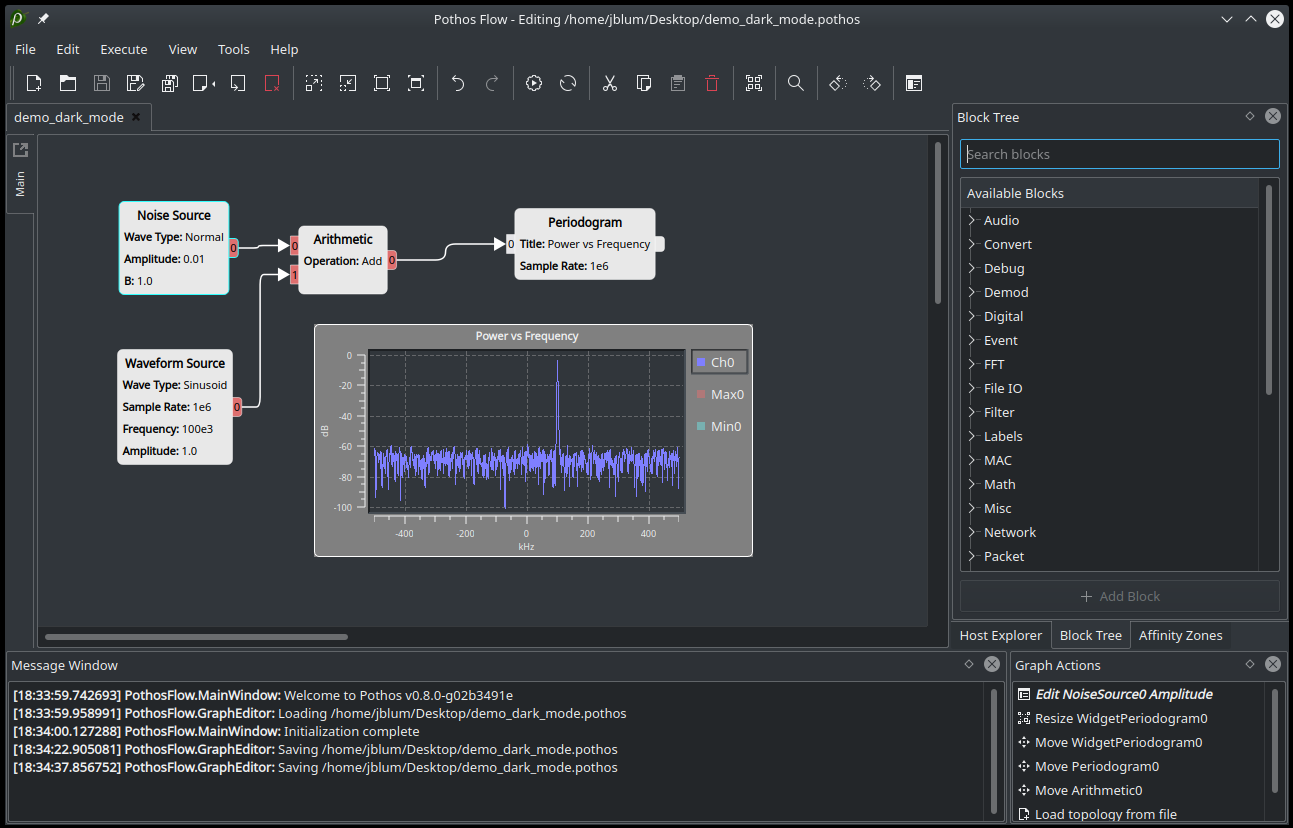The width and height of the screenshot is (1293, 828).
Task: Click the Cut scissors icon
Action: pos(610,83)
